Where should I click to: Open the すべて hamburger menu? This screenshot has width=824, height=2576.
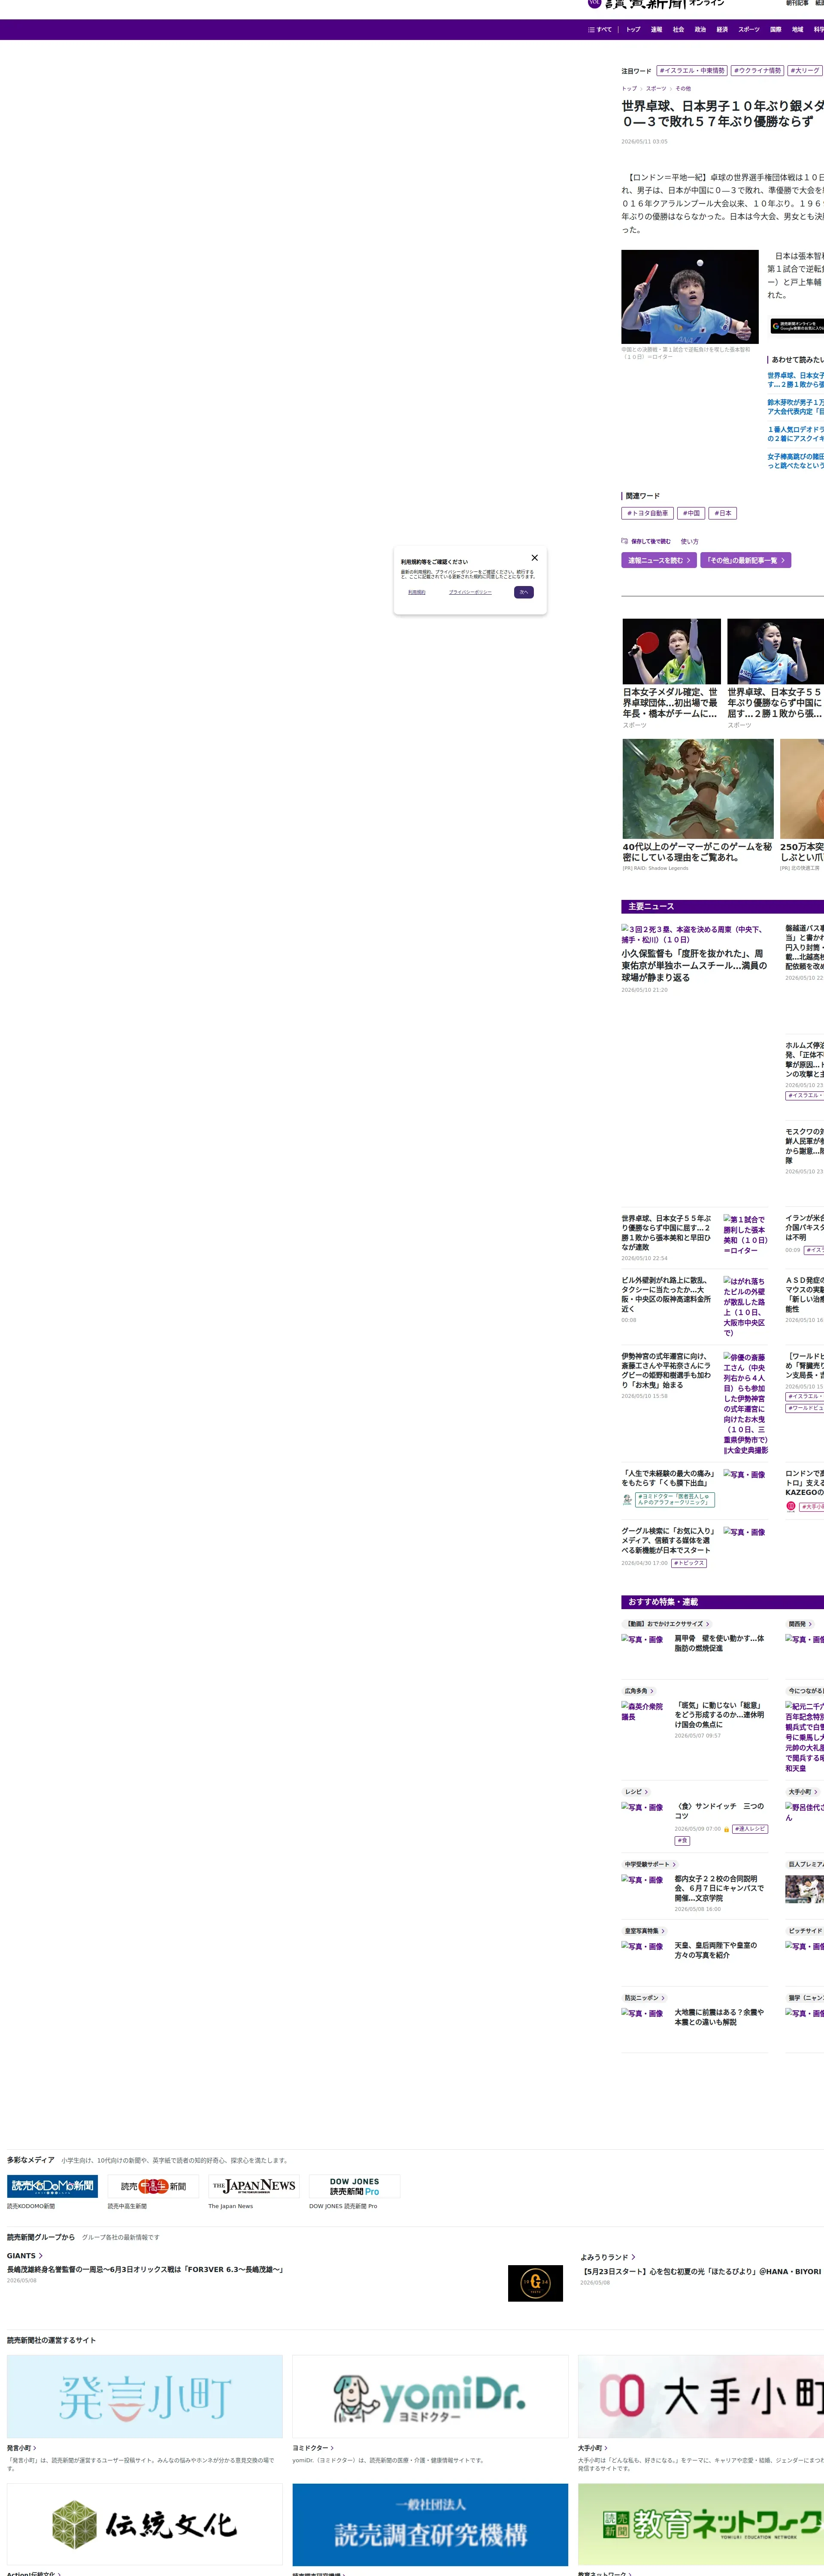pyautogui.click(x=600, y=30)
